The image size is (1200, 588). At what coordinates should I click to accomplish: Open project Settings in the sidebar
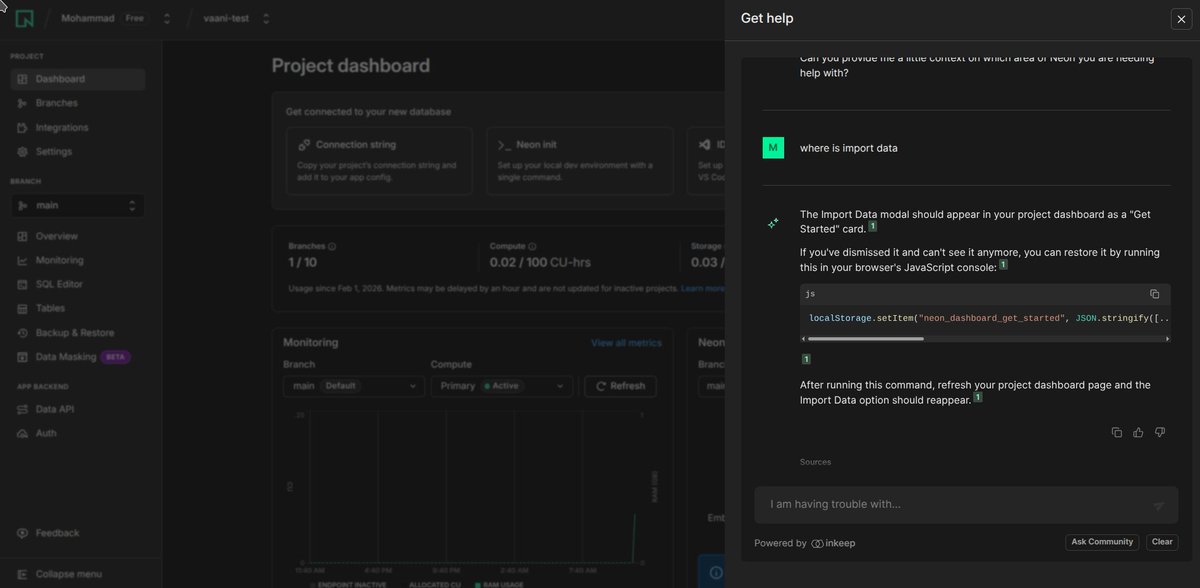click(77, 151)
